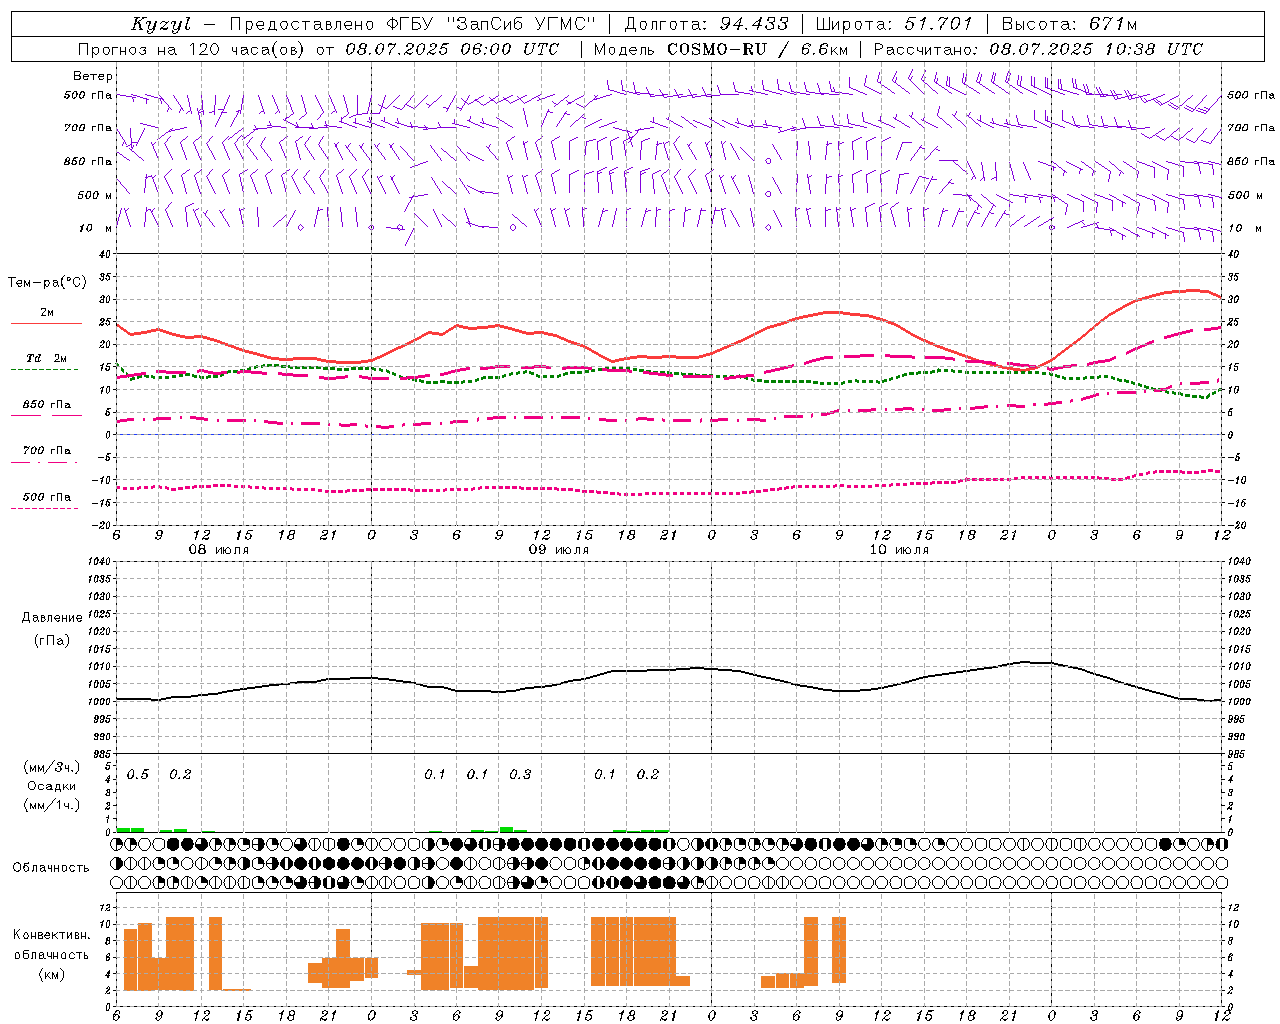This screenshot has height=1024, width=1280.
Task: Click the "10 июля" date label
Action: pyautogui.click(x=899, y=550)
